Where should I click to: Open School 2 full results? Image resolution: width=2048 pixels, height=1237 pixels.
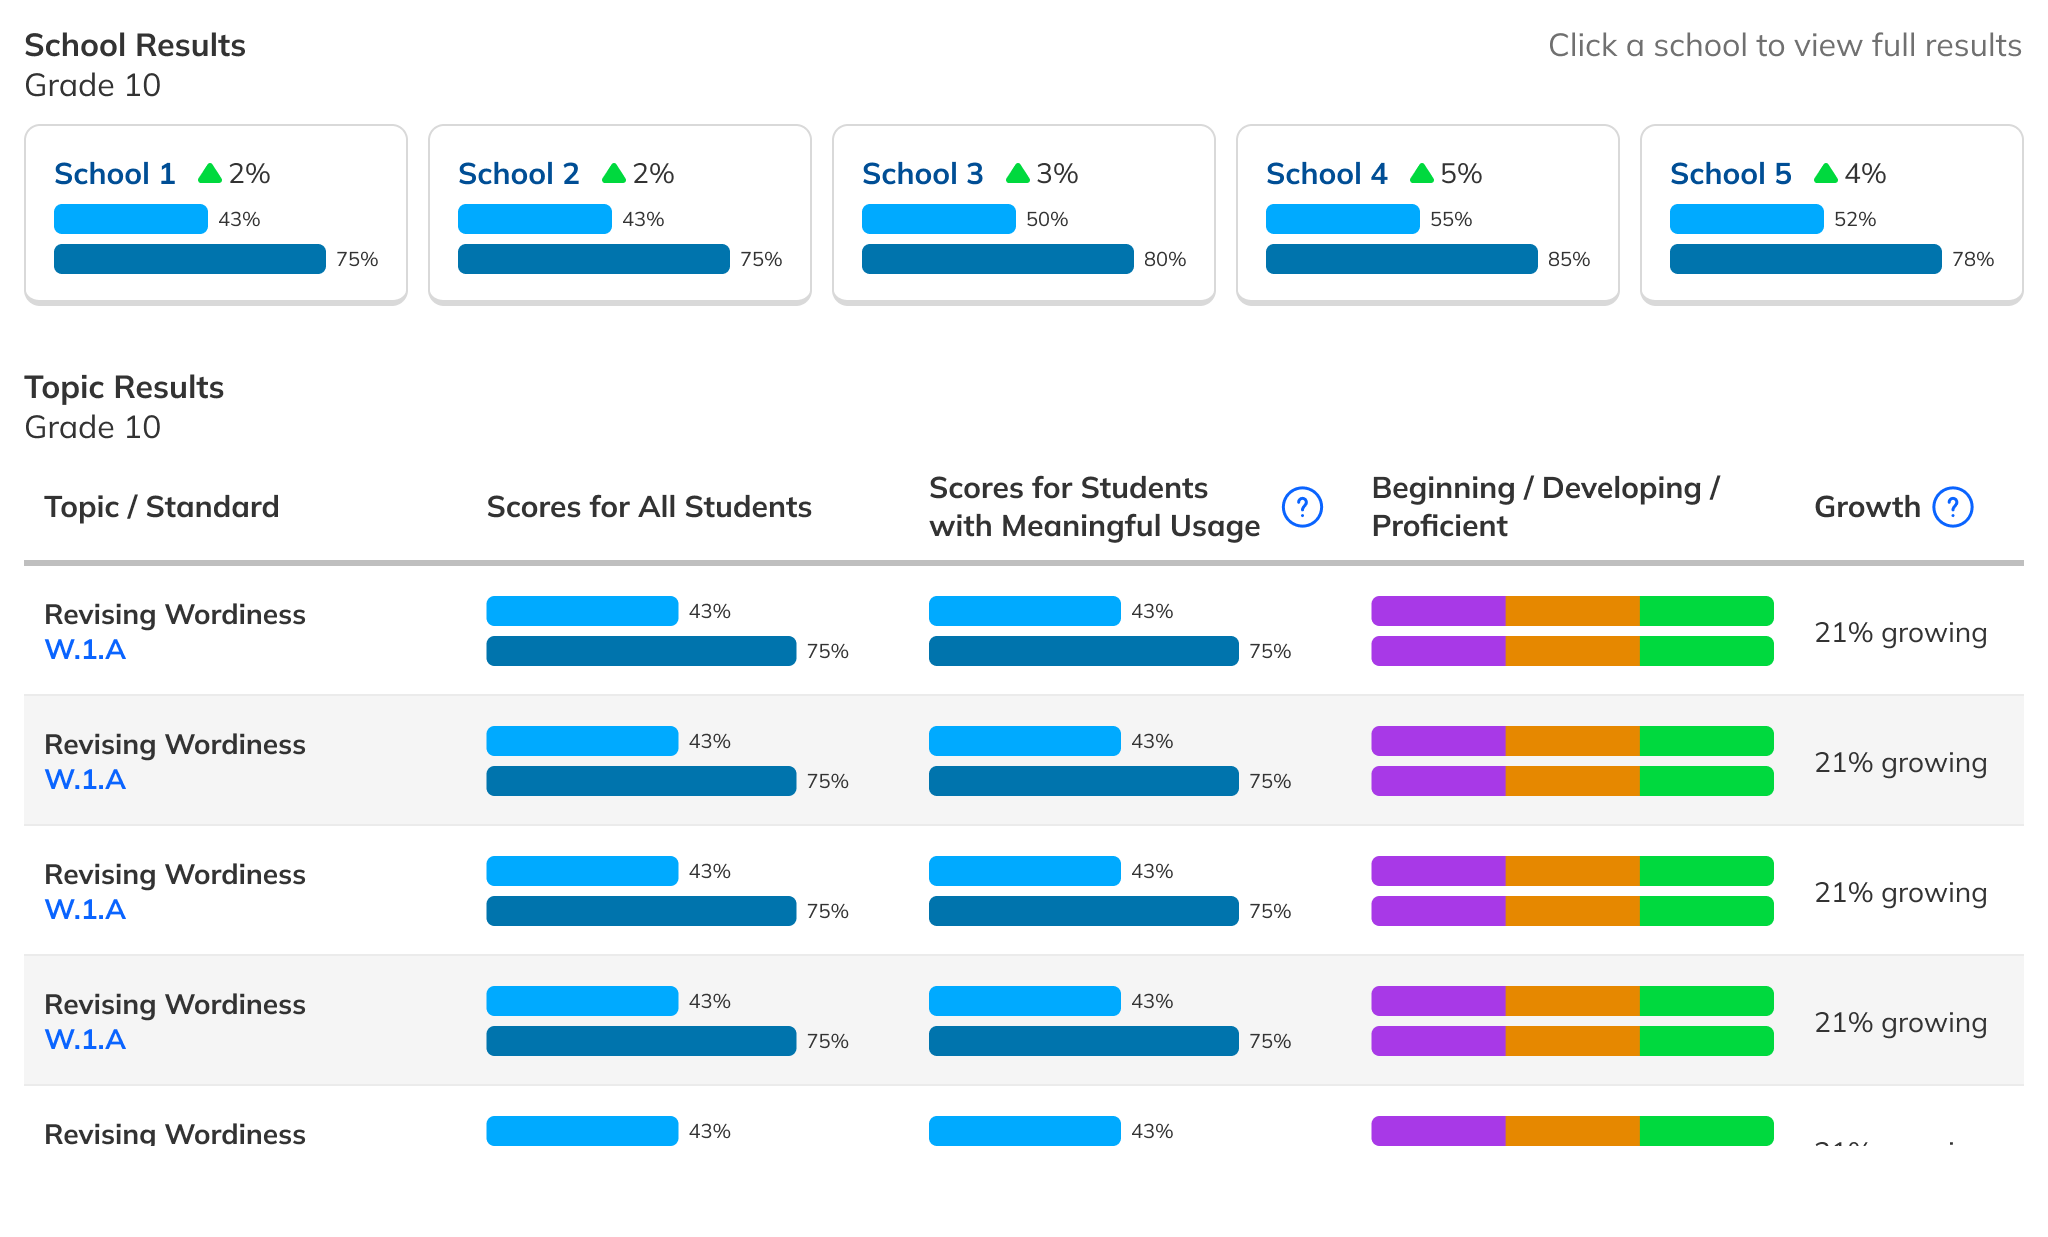click(519, 174)
